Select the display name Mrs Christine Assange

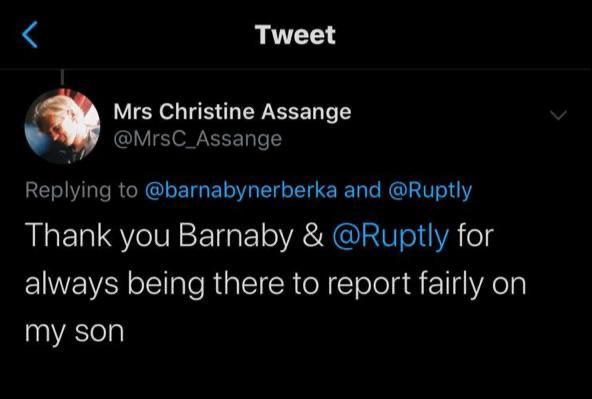(232, 112)
